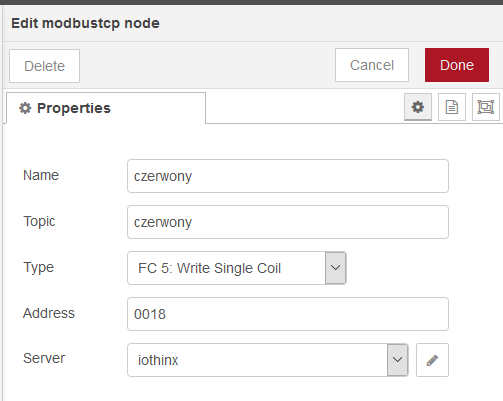The height and width of the screenshot is (401, 503).
Task: Expand the Type dropdown arrow
Action: pos(335,268)
